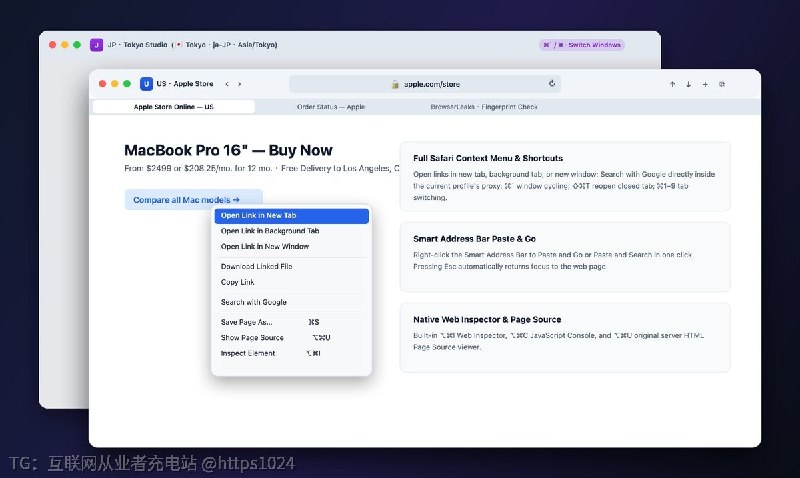Viewport: 800px width, 478px height.
Task: Click Native Web Inspector & Page Source heading
Action: coord(487,319)
